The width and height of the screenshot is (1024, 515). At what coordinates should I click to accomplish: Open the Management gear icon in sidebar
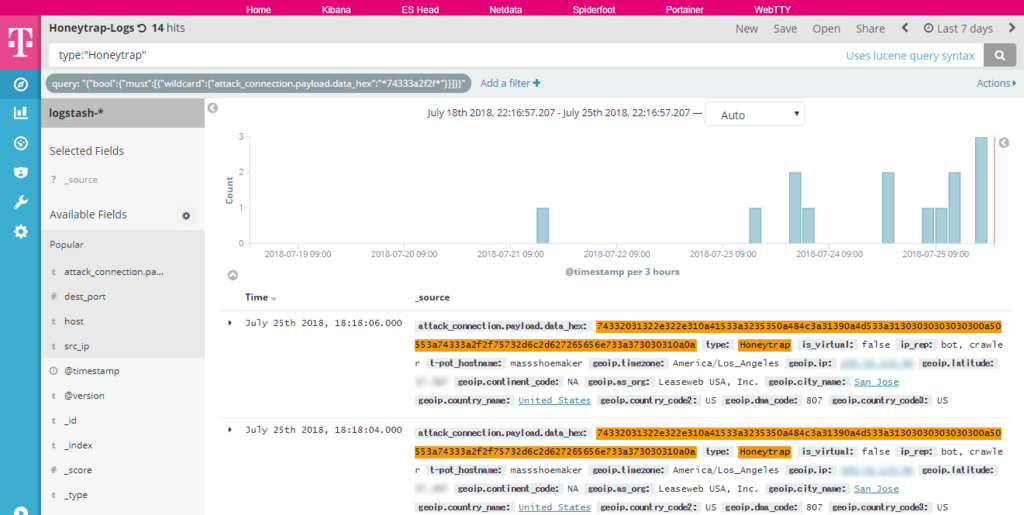[x=20, y=231]
